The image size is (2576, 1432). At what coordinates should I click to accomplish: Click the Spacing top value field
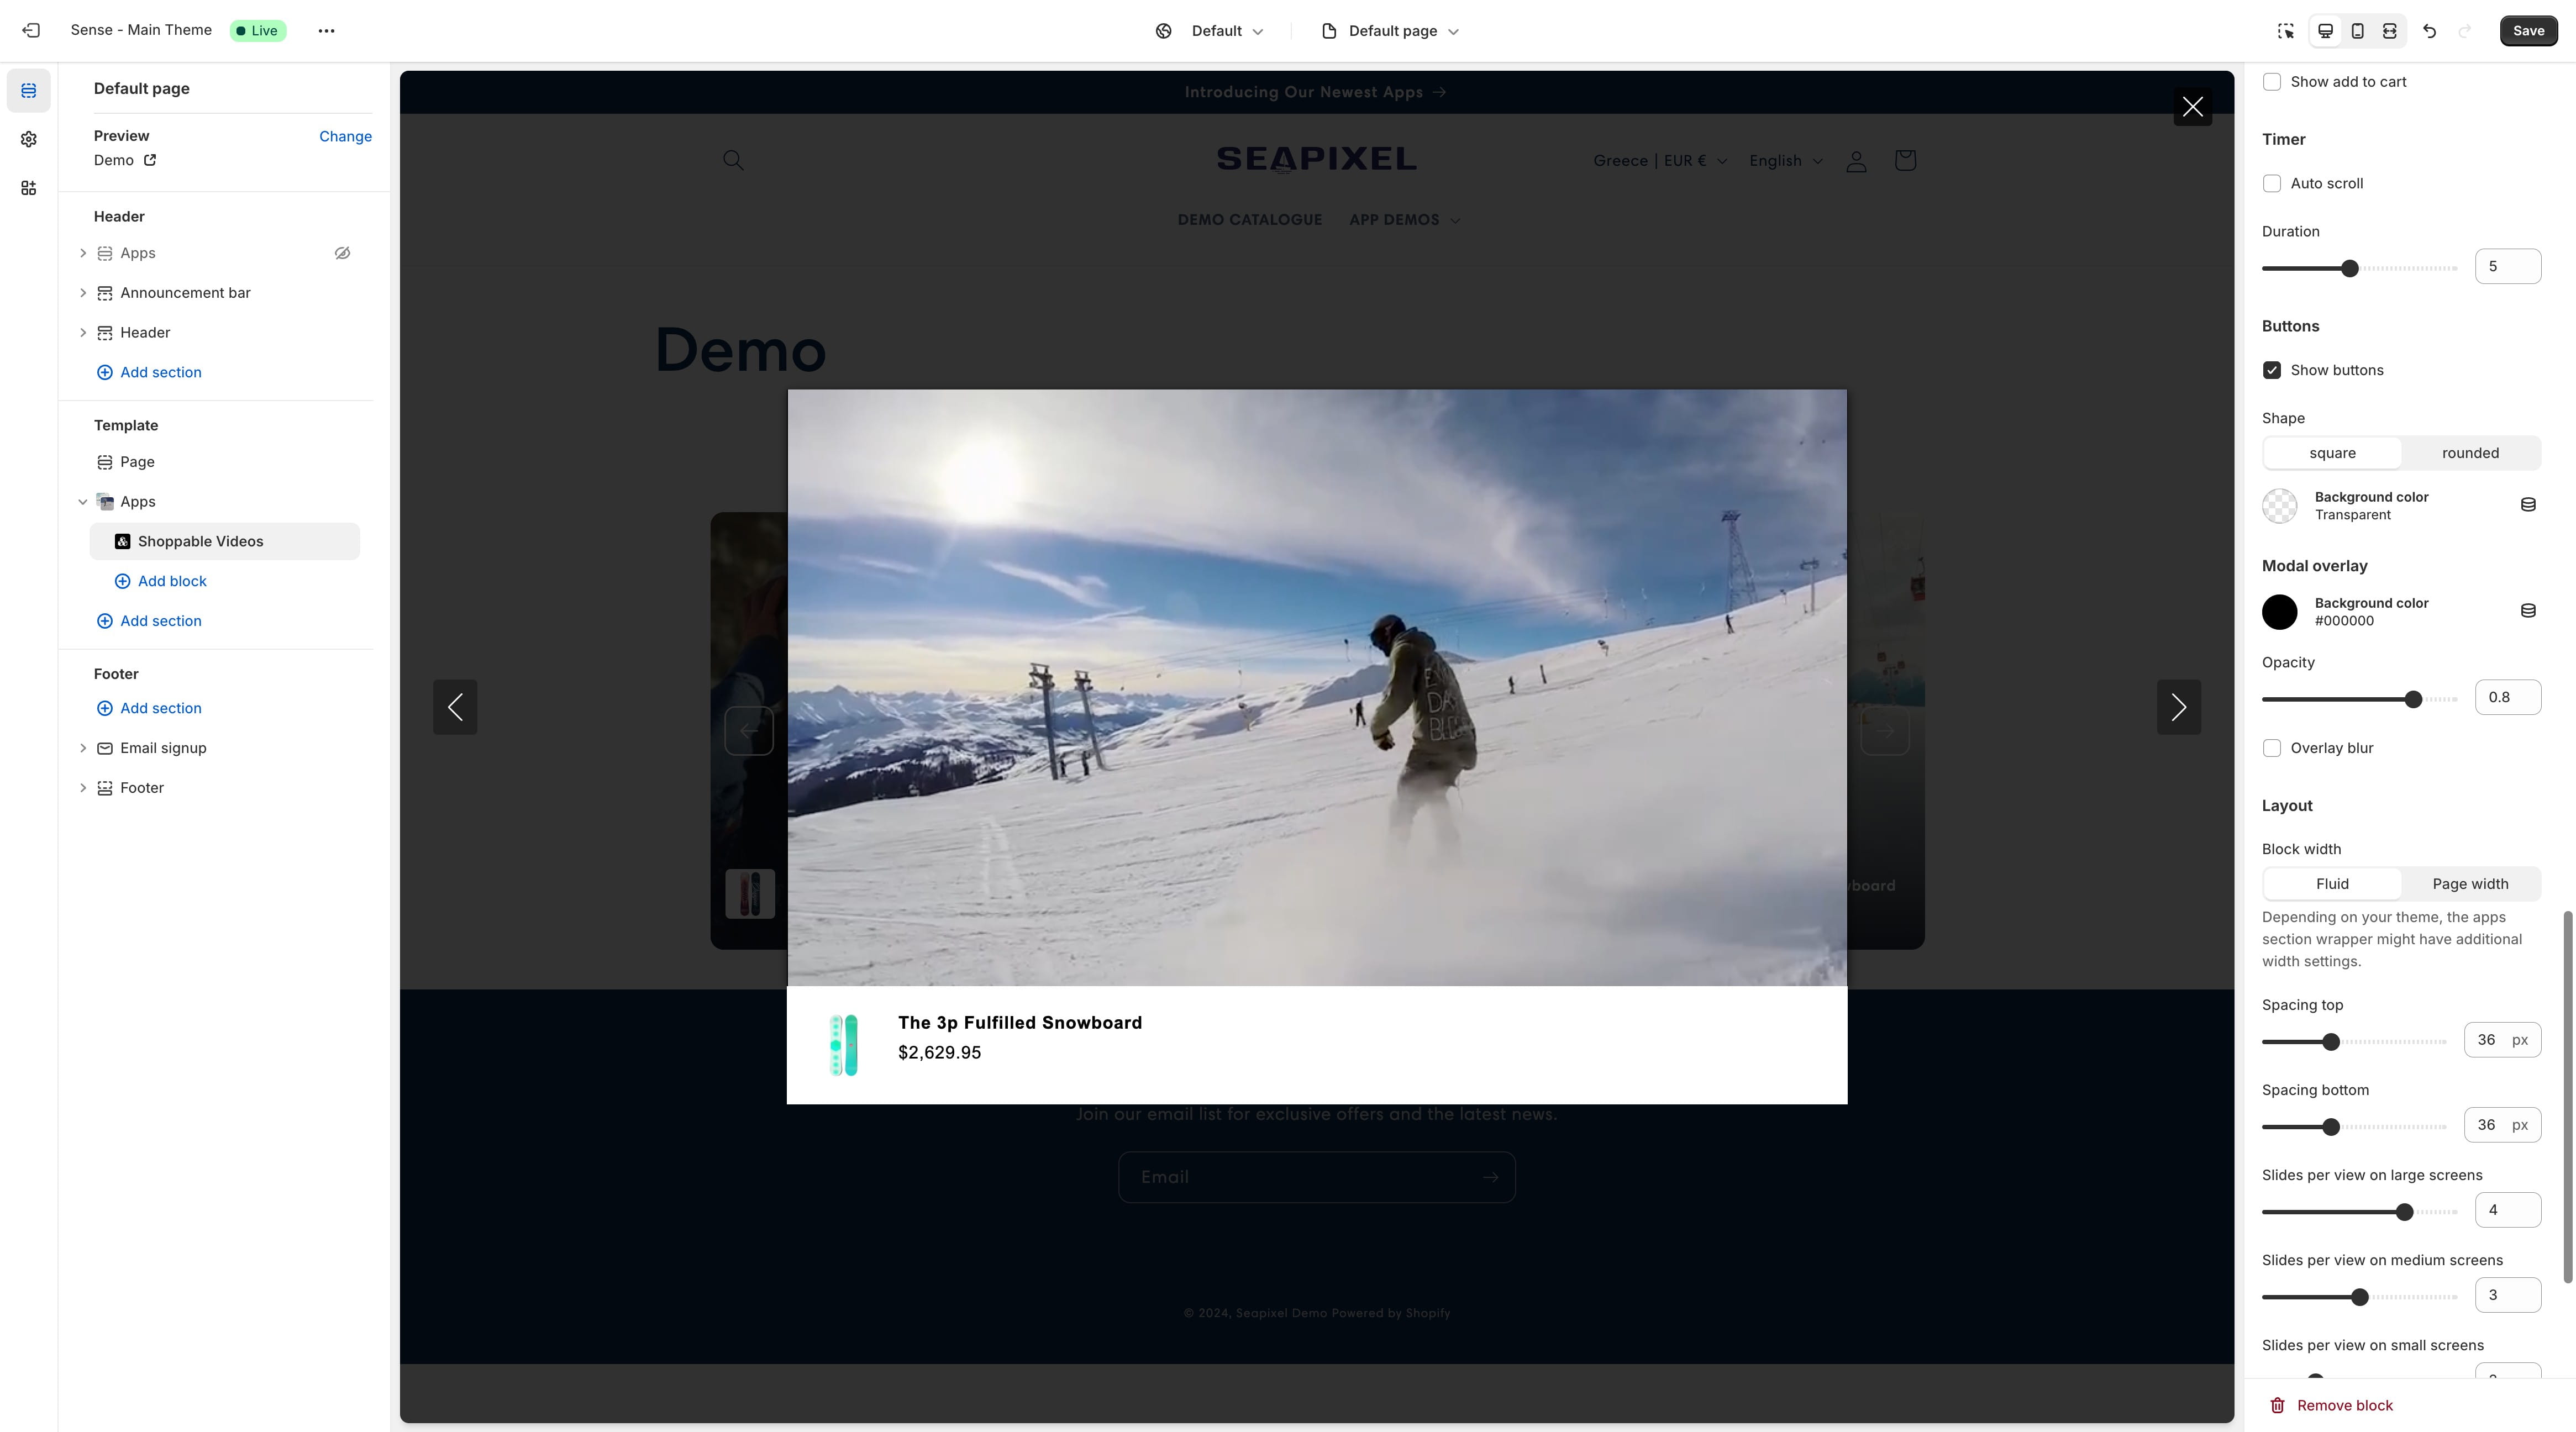pyautogui.click(x=2501, y=1040)
